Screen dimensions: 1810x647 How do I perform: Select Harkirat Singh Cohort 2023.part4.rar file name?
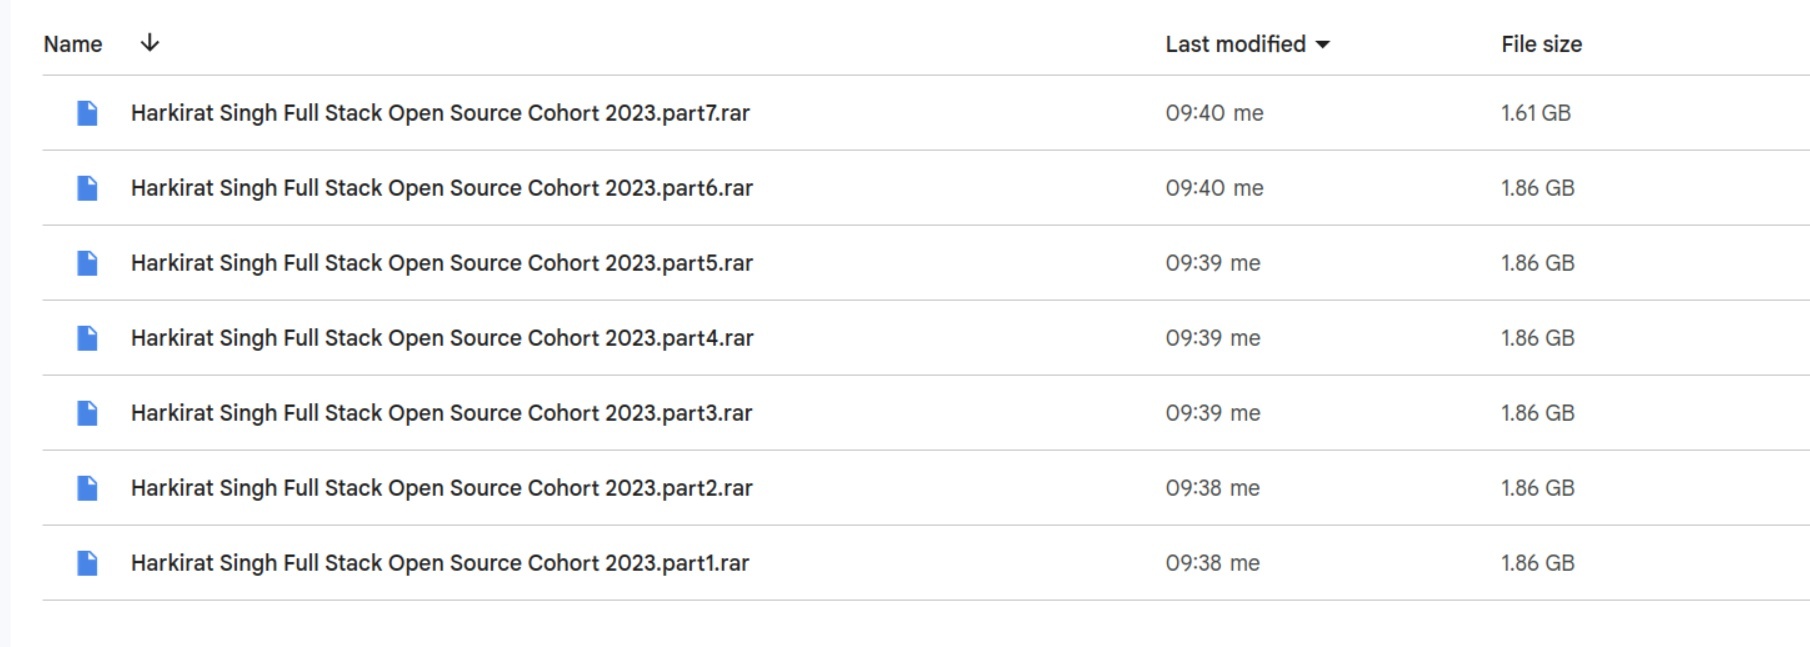pos(442,338)
